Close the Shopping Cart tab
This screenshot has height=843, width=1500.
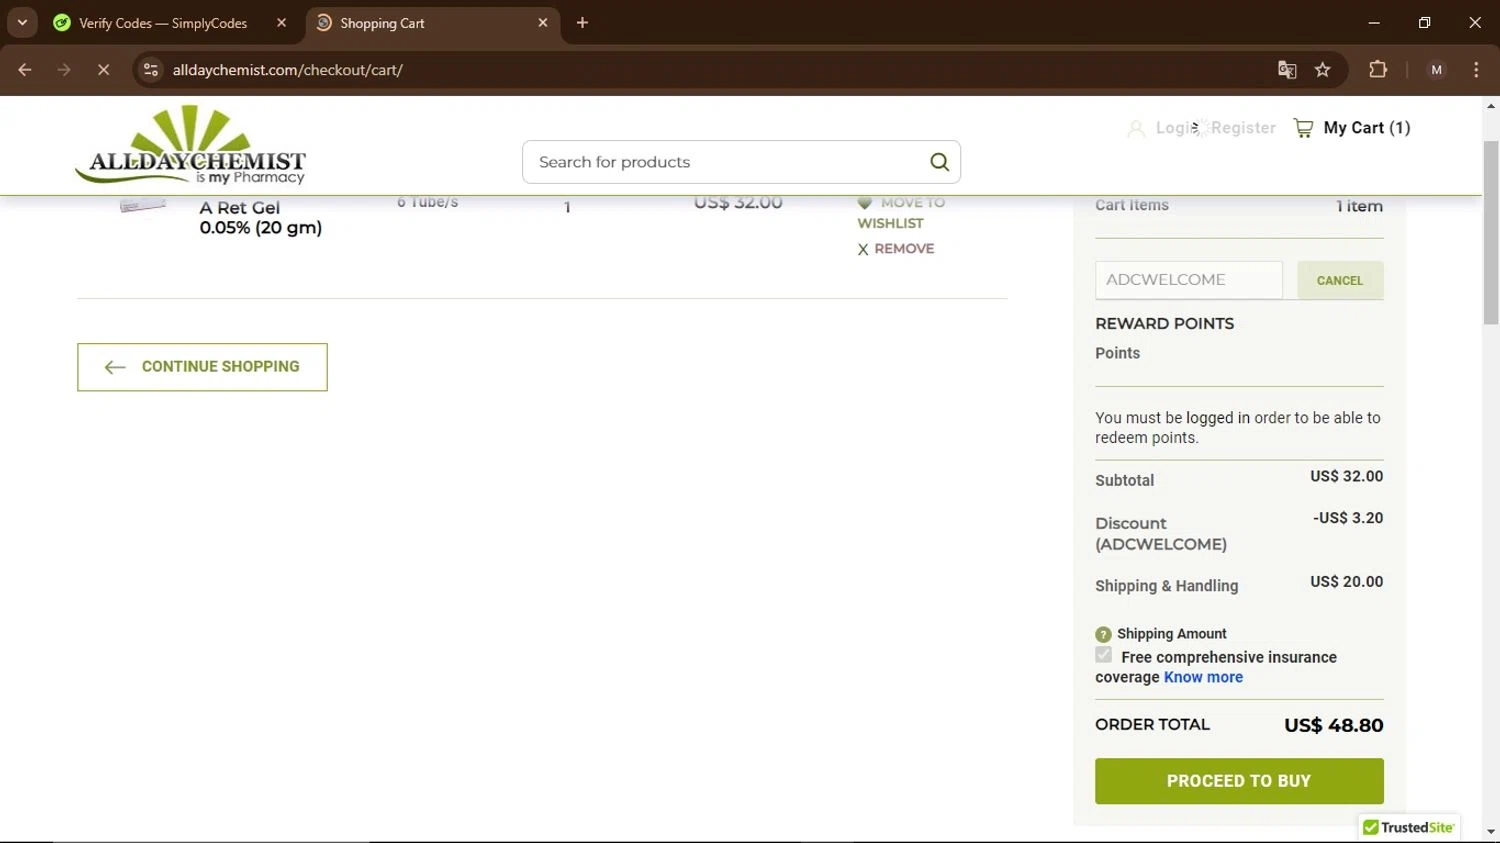(543, 22)
